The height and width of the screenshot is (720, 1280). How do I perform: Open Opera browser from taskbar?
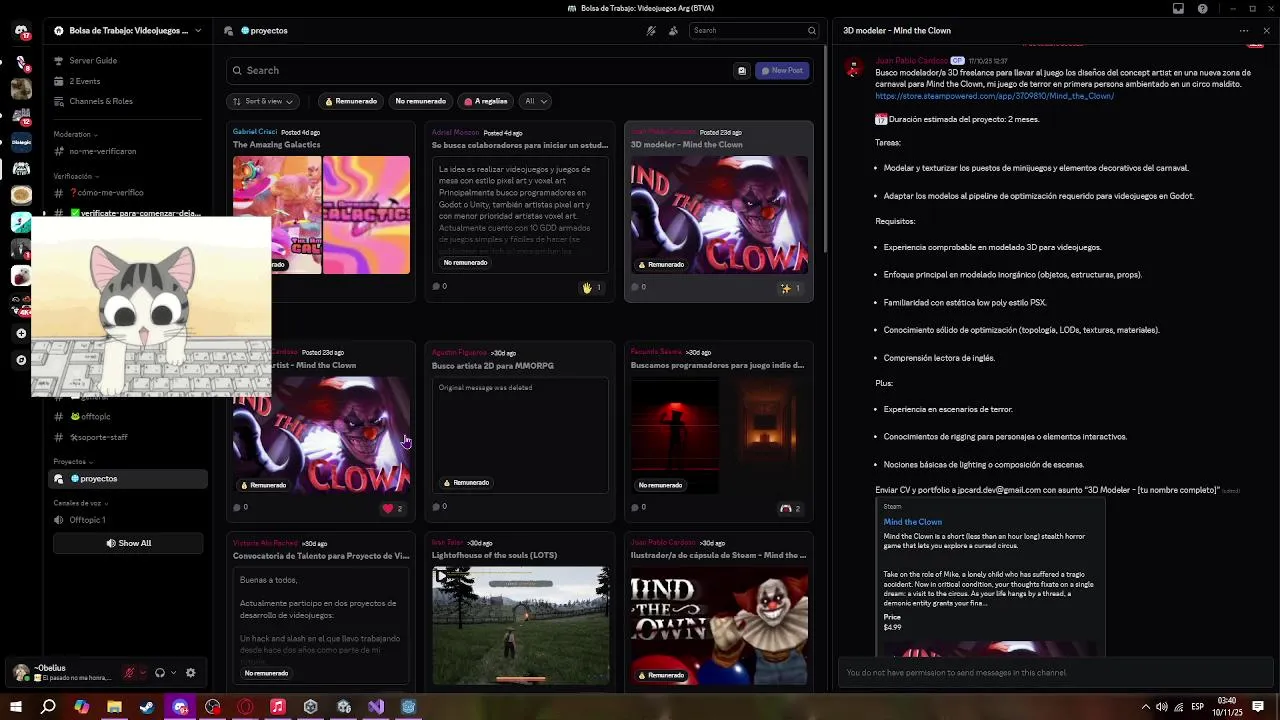(x=245, y=707)
